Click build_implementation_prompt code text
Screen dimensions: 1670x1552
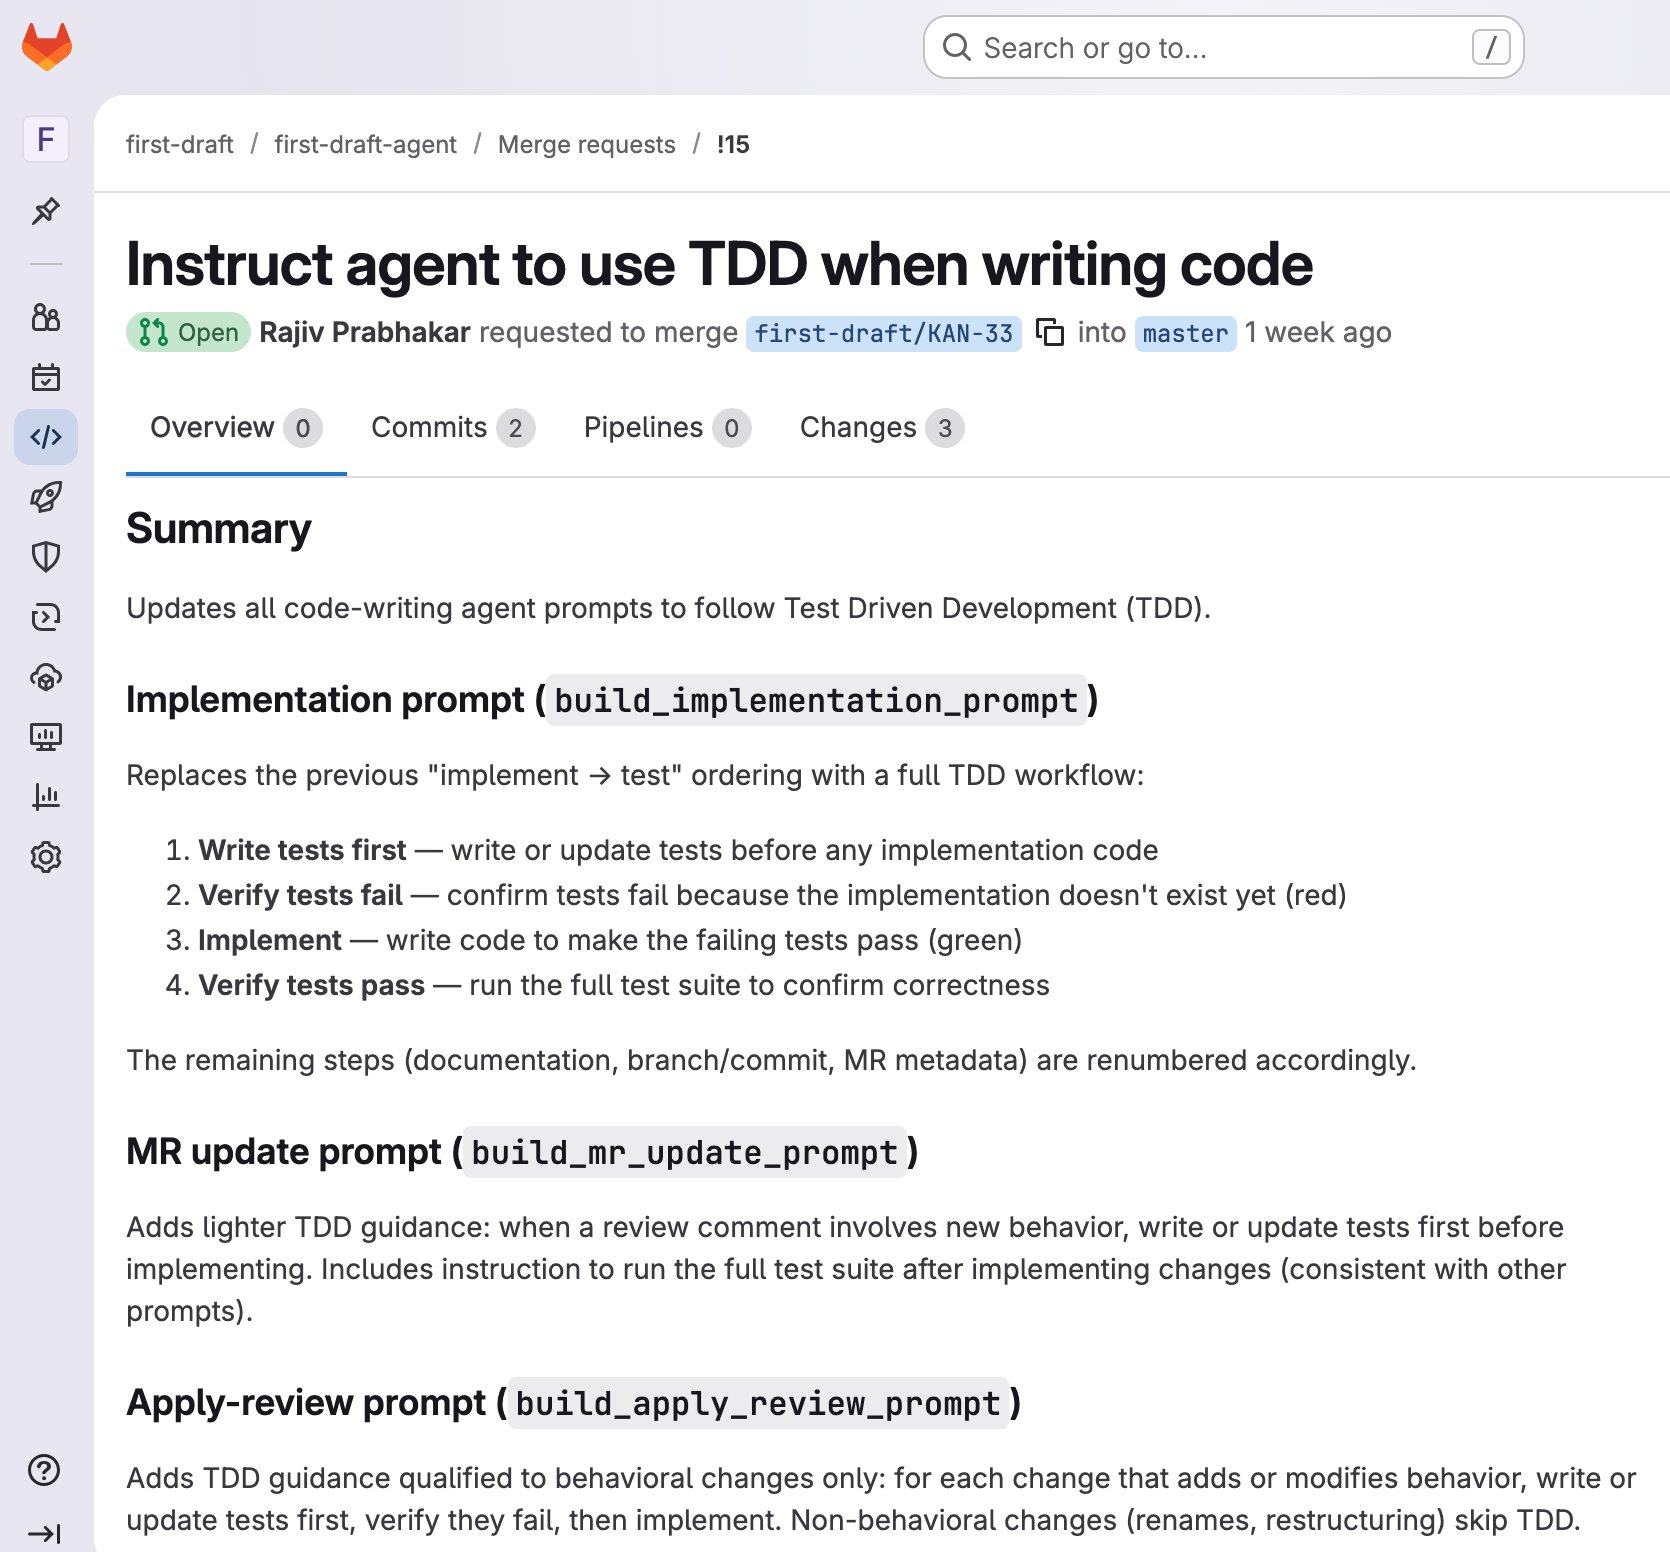tap(817, 700)
